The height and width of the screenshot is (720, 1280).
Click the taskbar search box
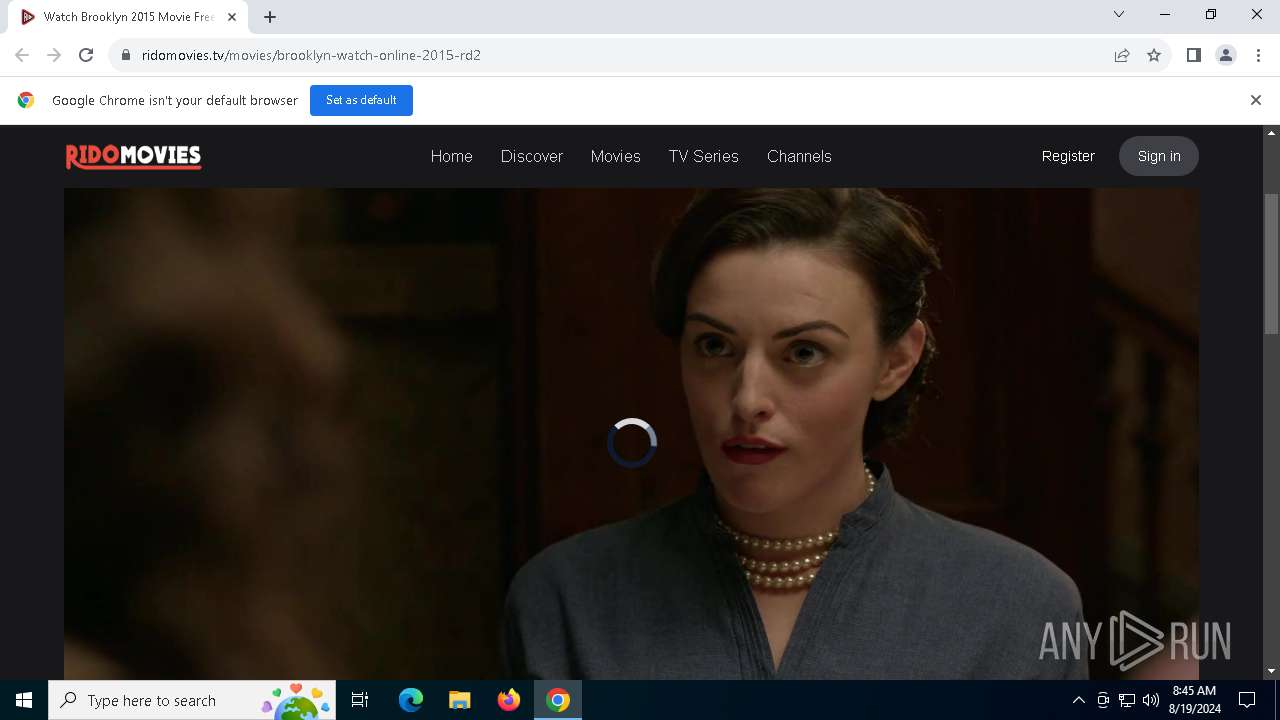(x=192, y=700)
